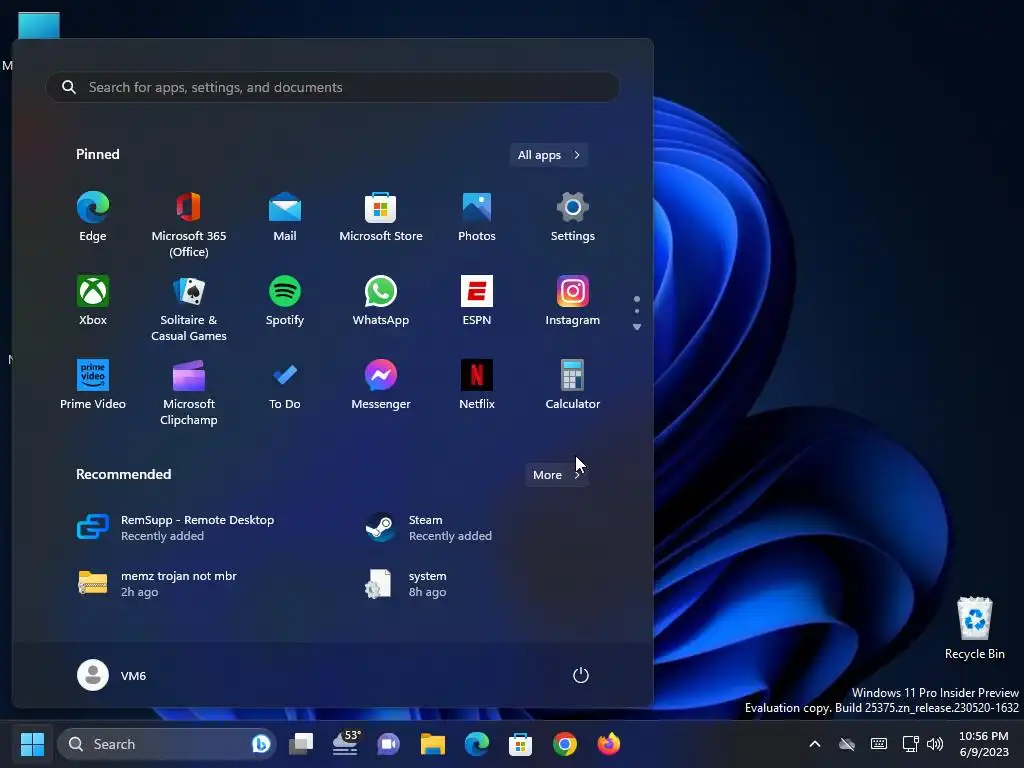Open WhatsApp

click(x=381, y=300)
